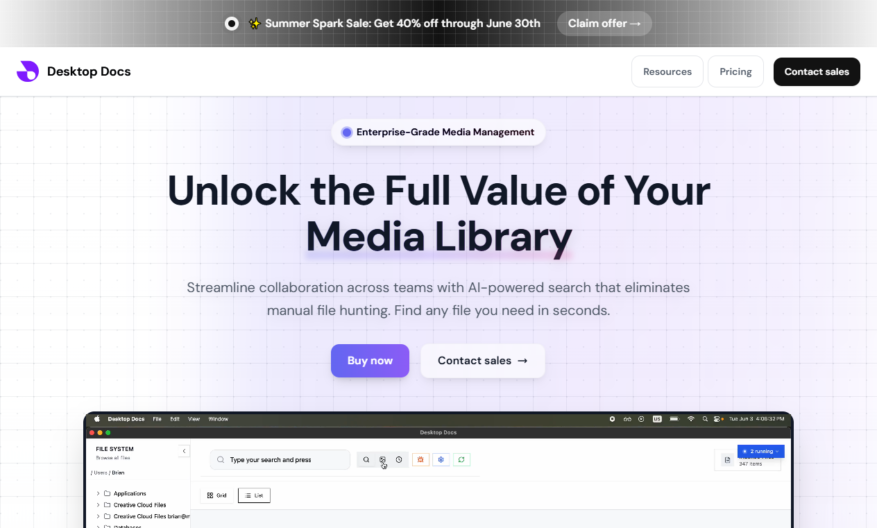
Task: Click the Creative Cloud Files folder icon
Action: (107, 505)
